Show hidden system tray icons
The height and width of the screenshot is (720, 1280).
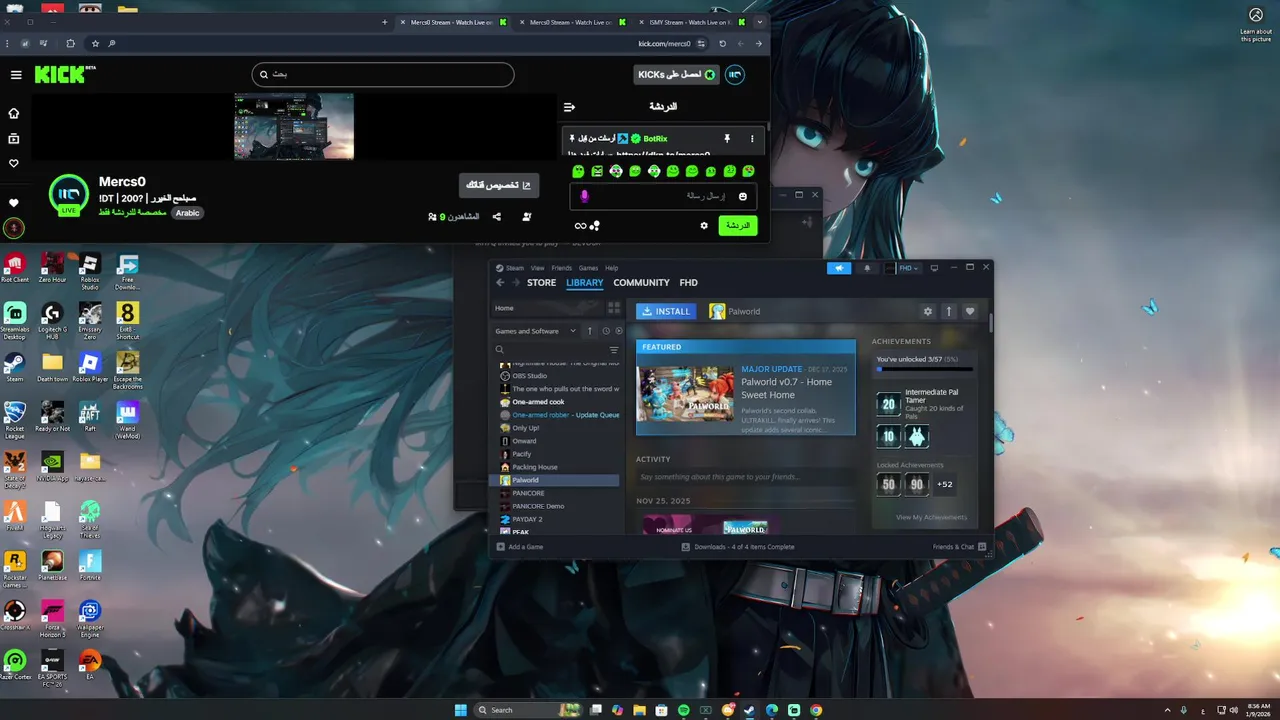(x=1168, y=710)
